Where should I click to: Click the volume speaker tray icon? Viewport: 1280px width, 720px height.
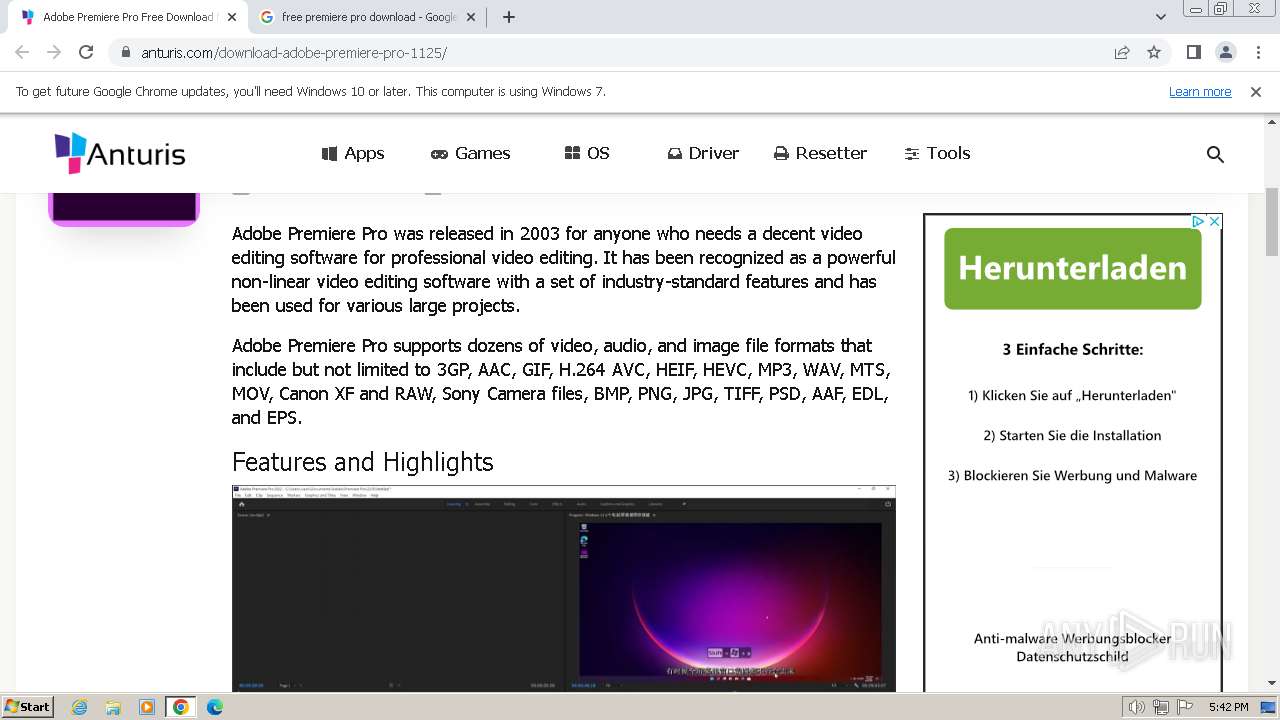point(1137,707)
